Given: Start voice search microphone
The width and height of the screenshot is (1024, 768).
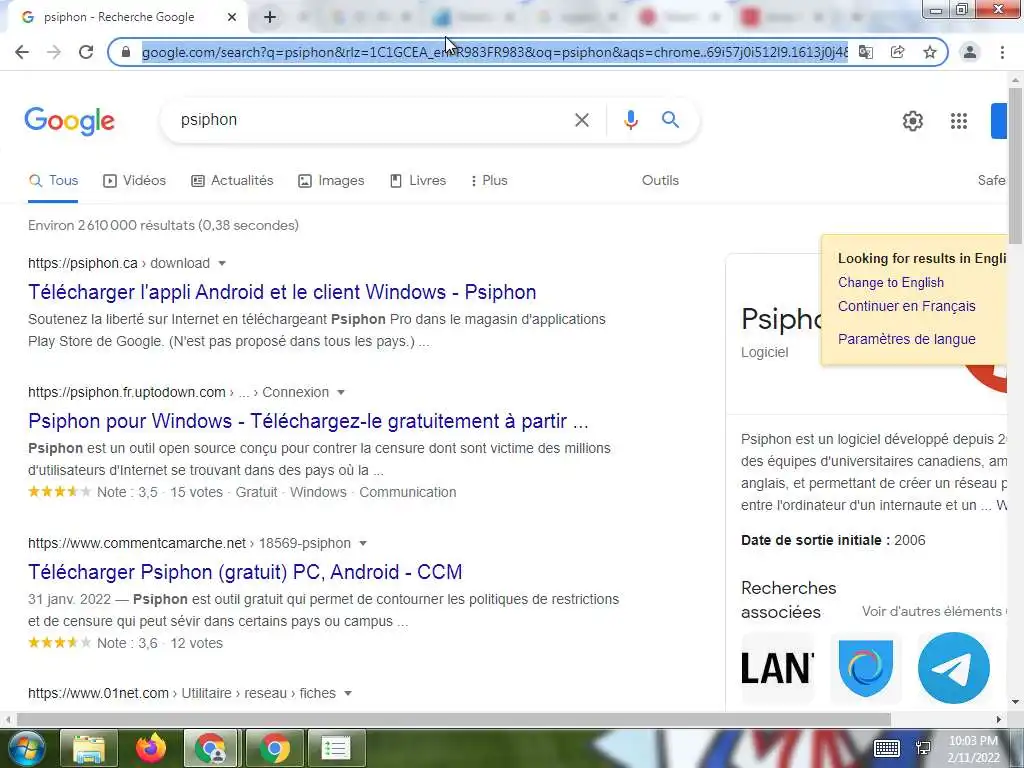Looking at the screenshot, I should 630,120.
